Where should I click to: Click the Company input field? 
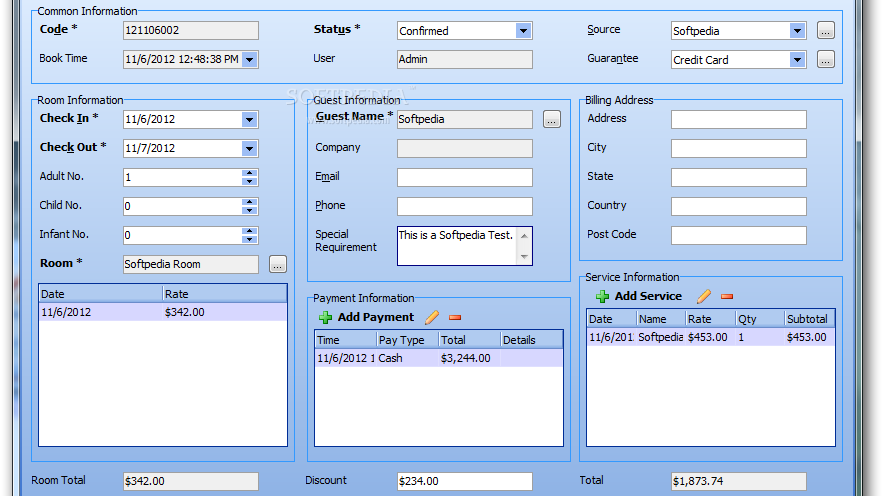[x=465, y=149]
